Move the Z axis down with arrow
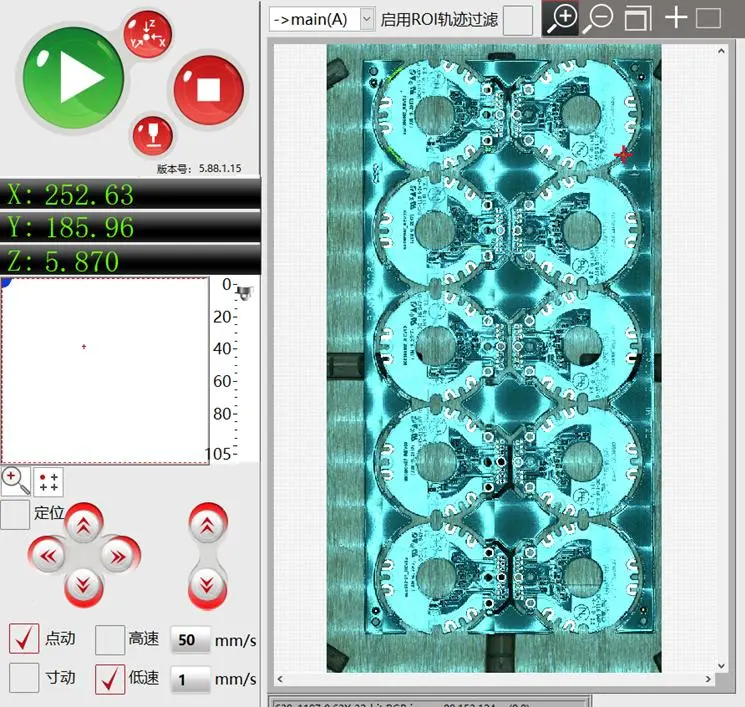The width and height of the screenshot is (745, 707). point(206,583)
